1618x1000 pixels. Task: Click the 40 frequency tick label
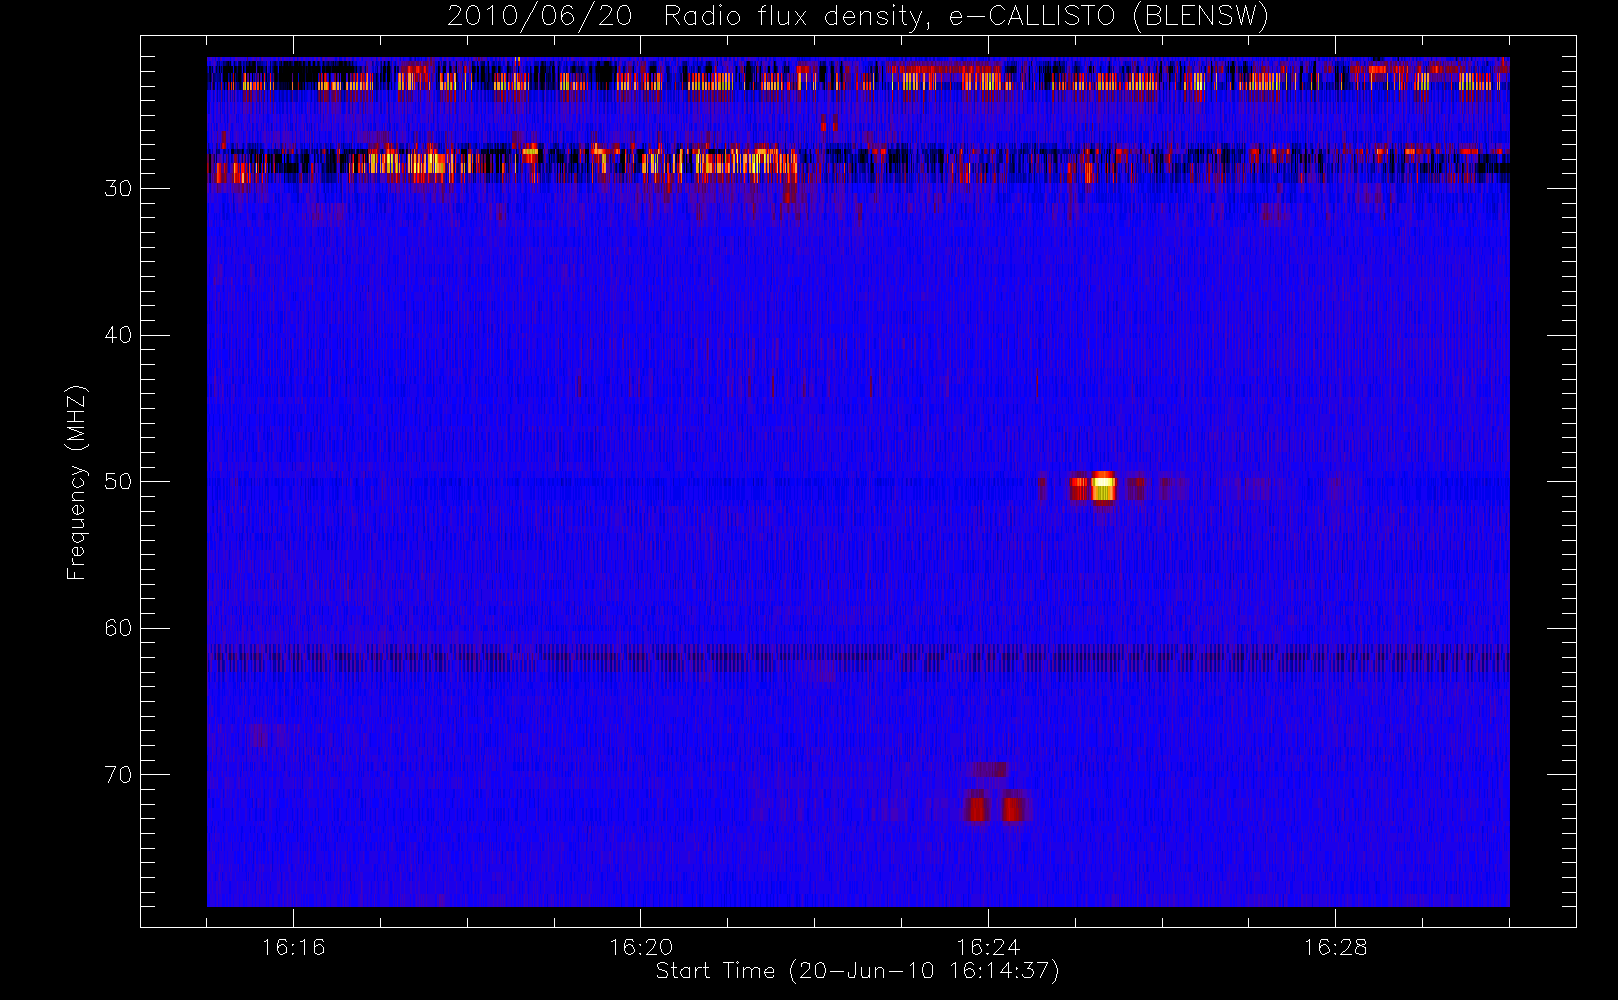point(118,335)
